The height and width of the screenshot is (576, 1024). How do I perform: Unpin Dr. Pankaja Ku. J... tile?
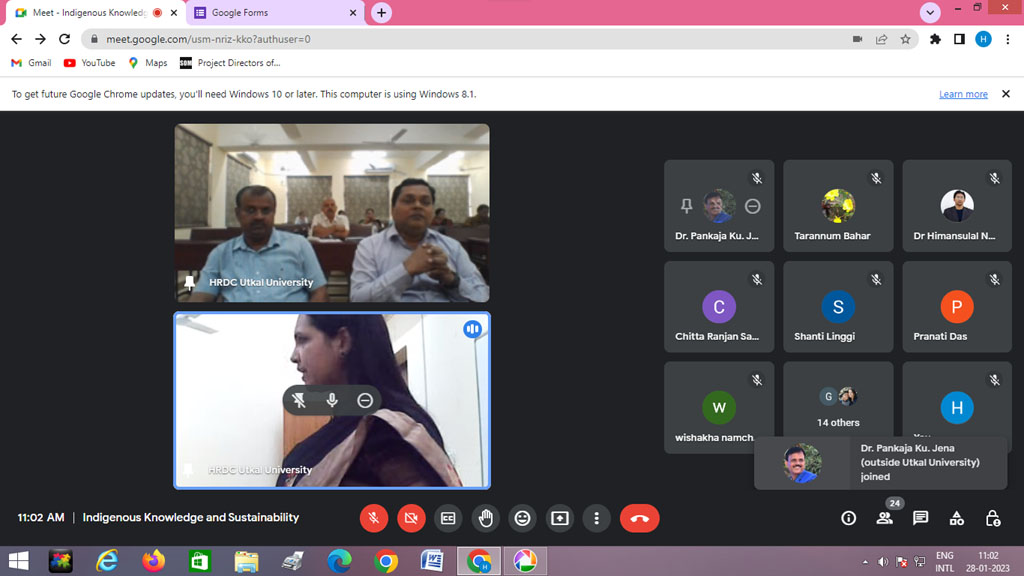pyautogui.click(x=686, y=206)
